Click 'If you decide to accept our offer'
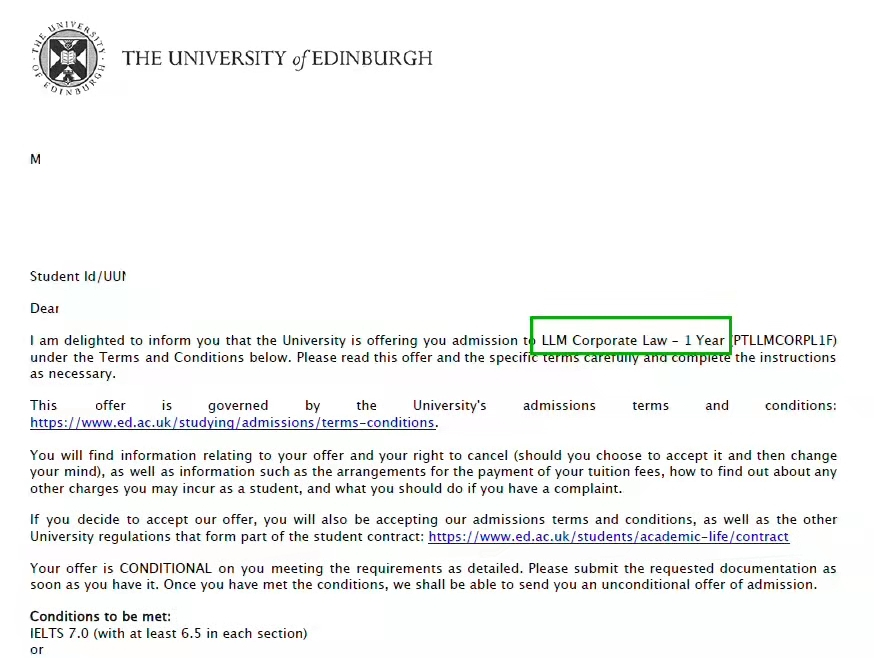 pyautogui.click(x=142, y=520)
